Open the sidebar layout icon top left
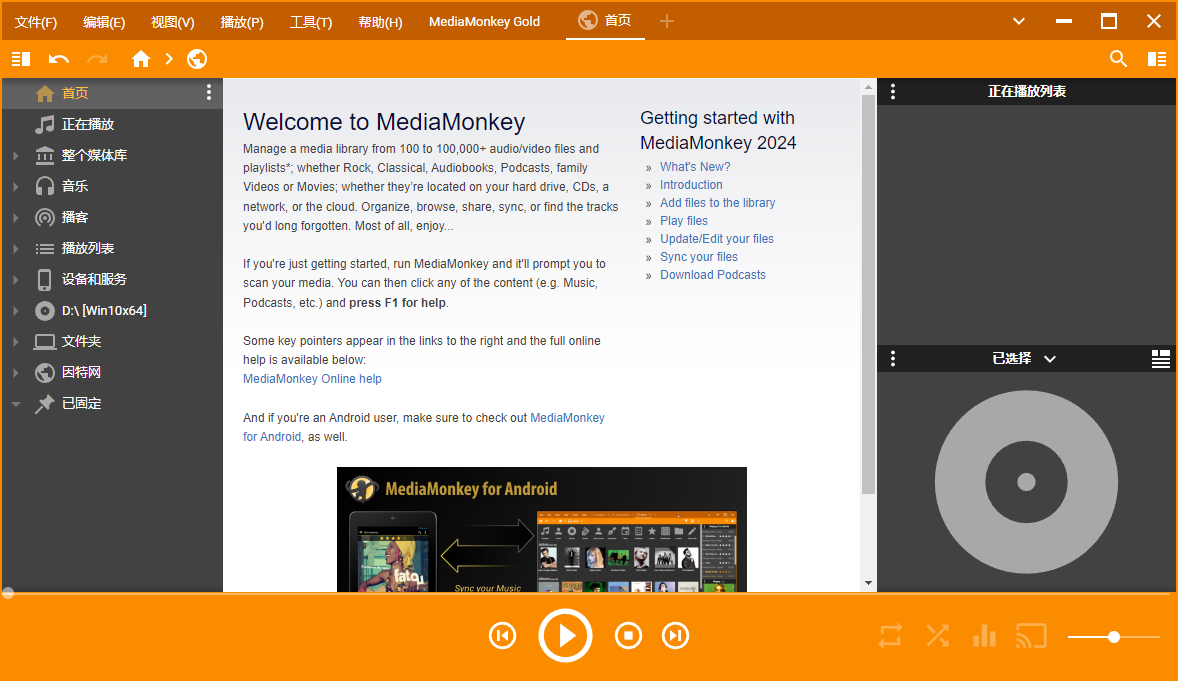Viewport: 1178px width, 681px height. pyautogui.click(x=20, y=59)
